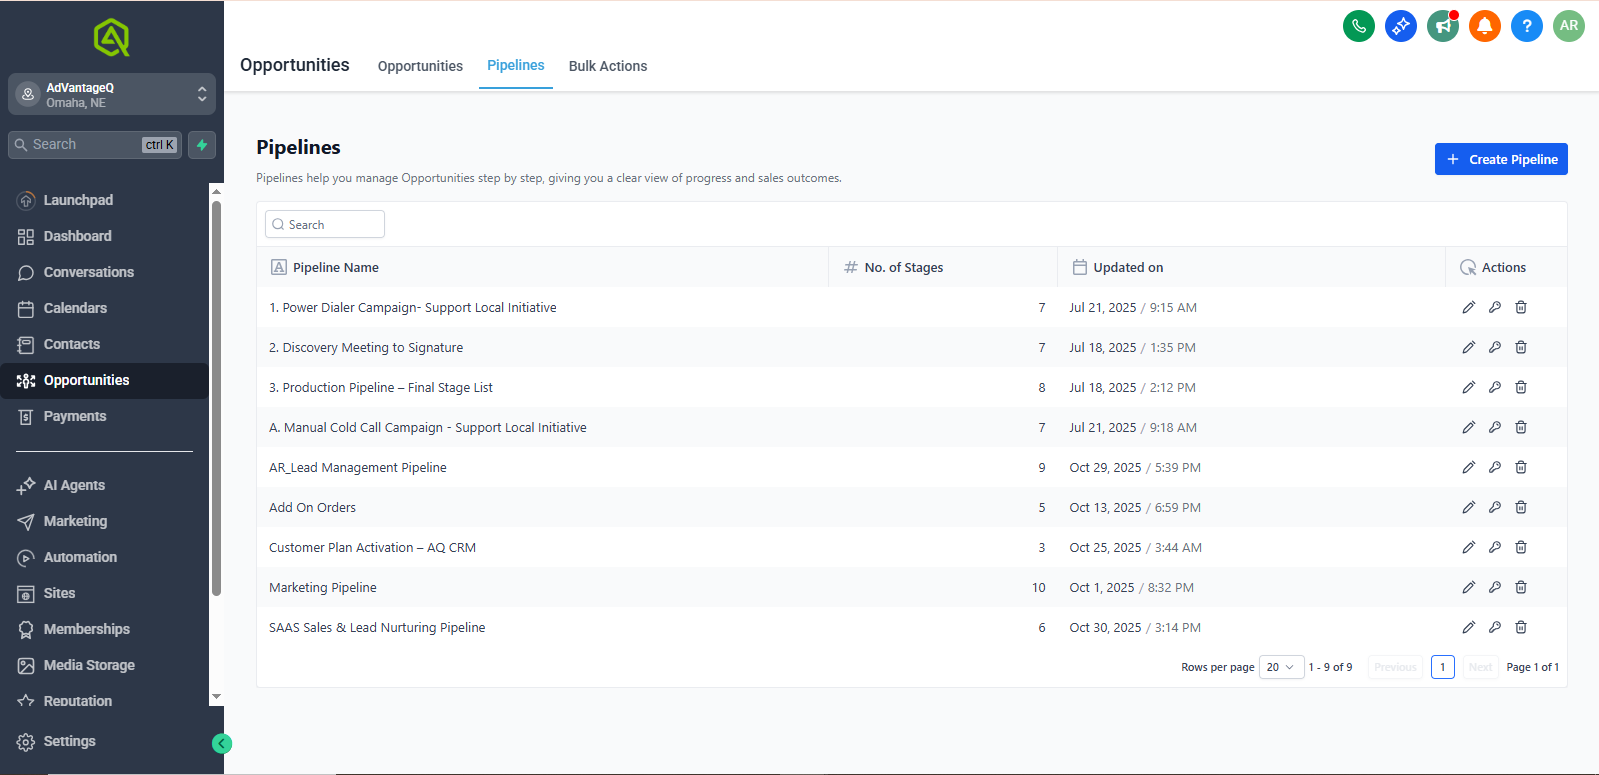
Task: Click the sidebar scroll down arrow
Action: point(216,697)
